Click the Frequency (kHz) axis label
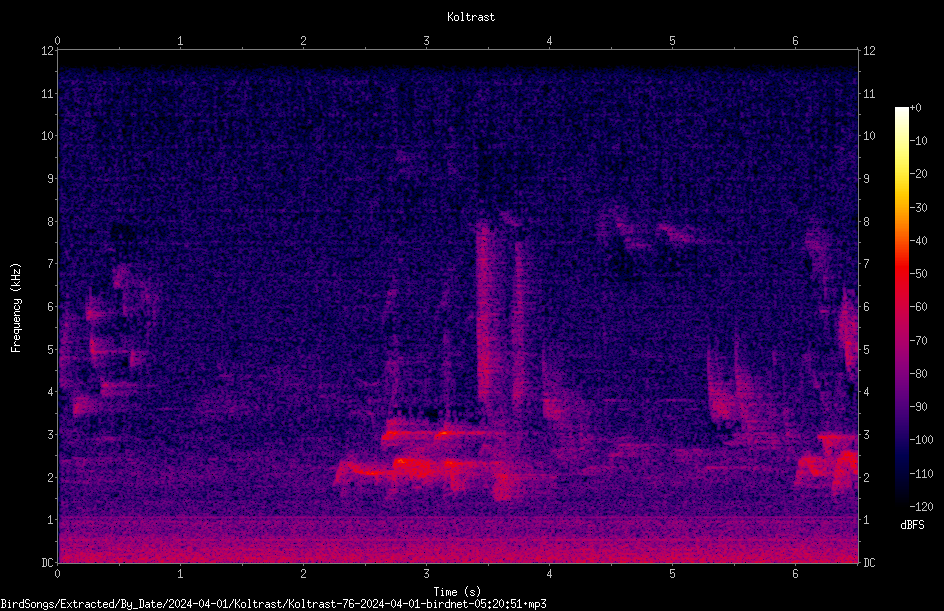This screenshot has height=611, width=944. tap(16, 308)
